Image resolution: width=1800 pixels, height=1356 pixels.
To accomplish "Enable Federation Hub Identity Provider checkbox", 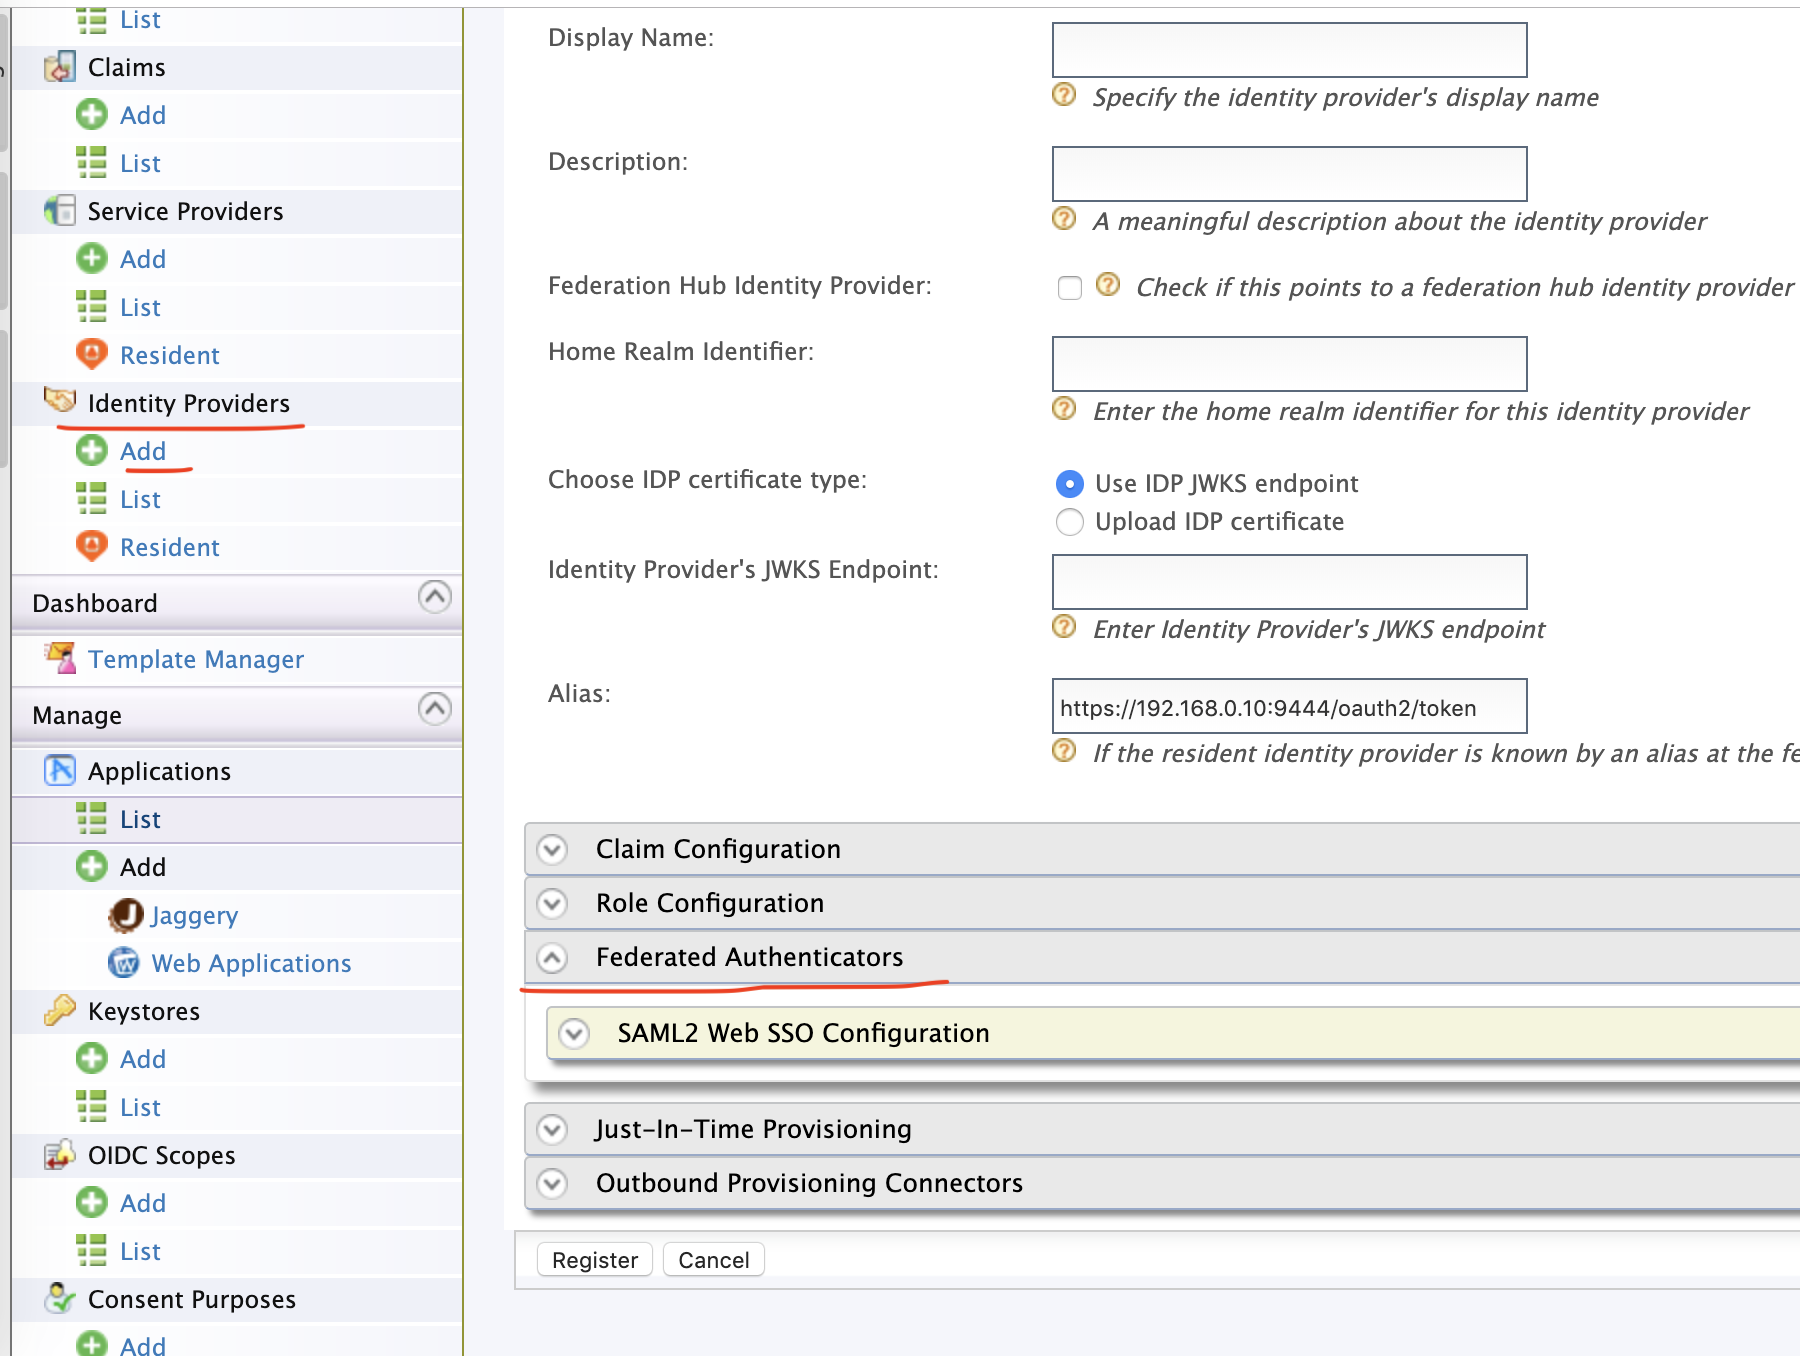I will pos(1070,288).
